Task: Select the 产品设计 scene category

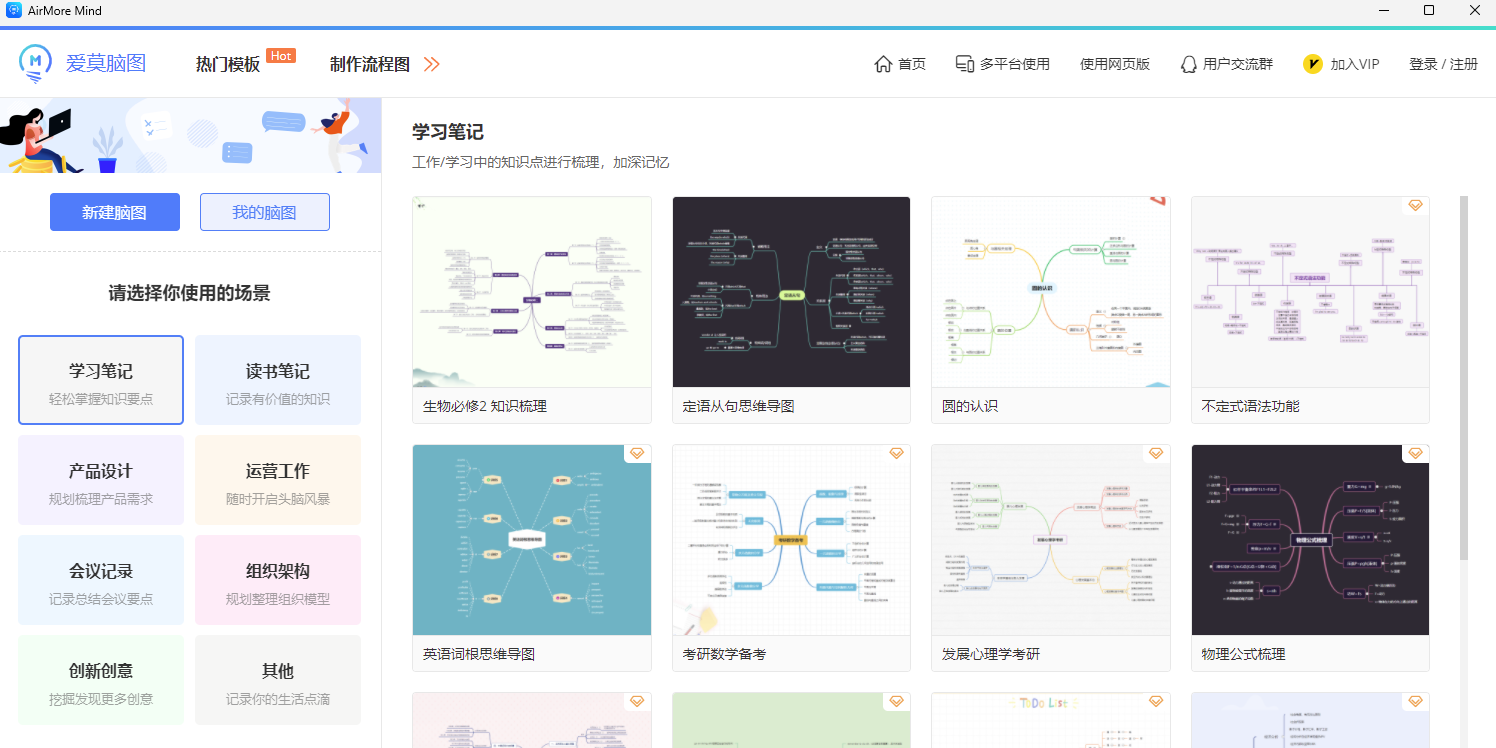Action: click(101, 480)
